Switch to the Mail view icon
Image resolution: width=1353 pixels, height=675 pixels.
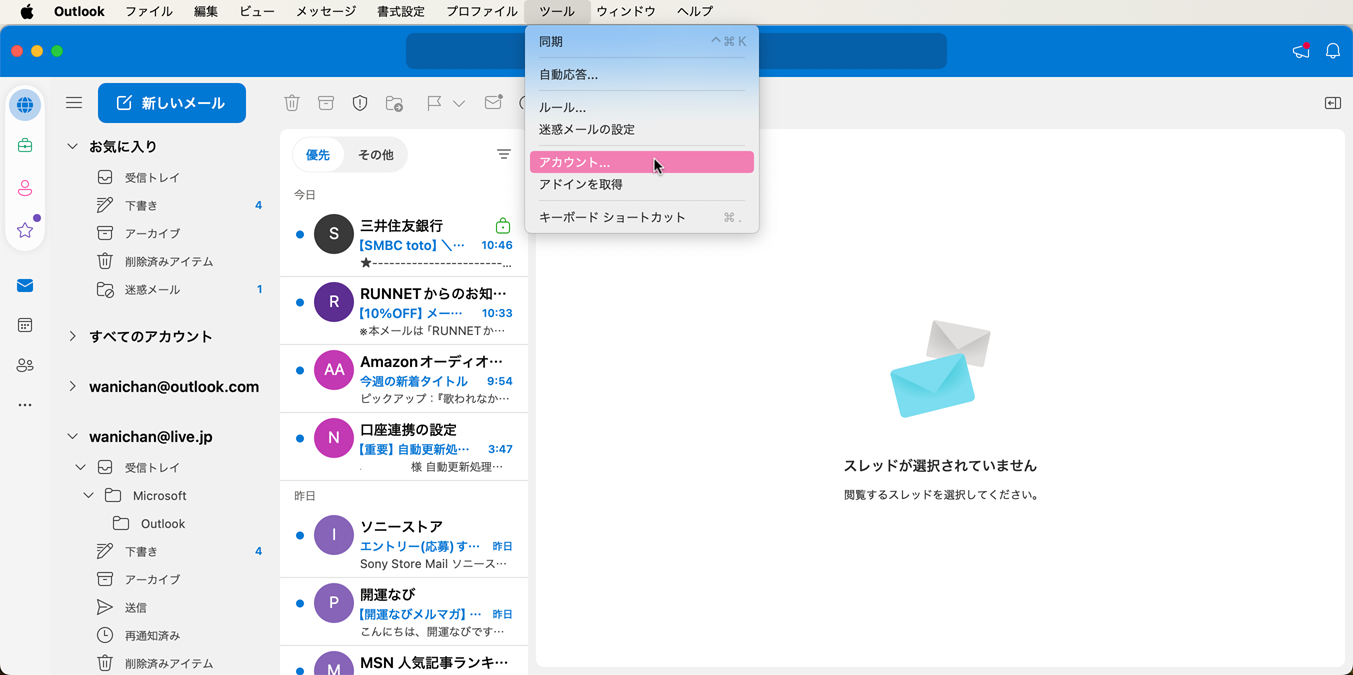pos(25,286)
